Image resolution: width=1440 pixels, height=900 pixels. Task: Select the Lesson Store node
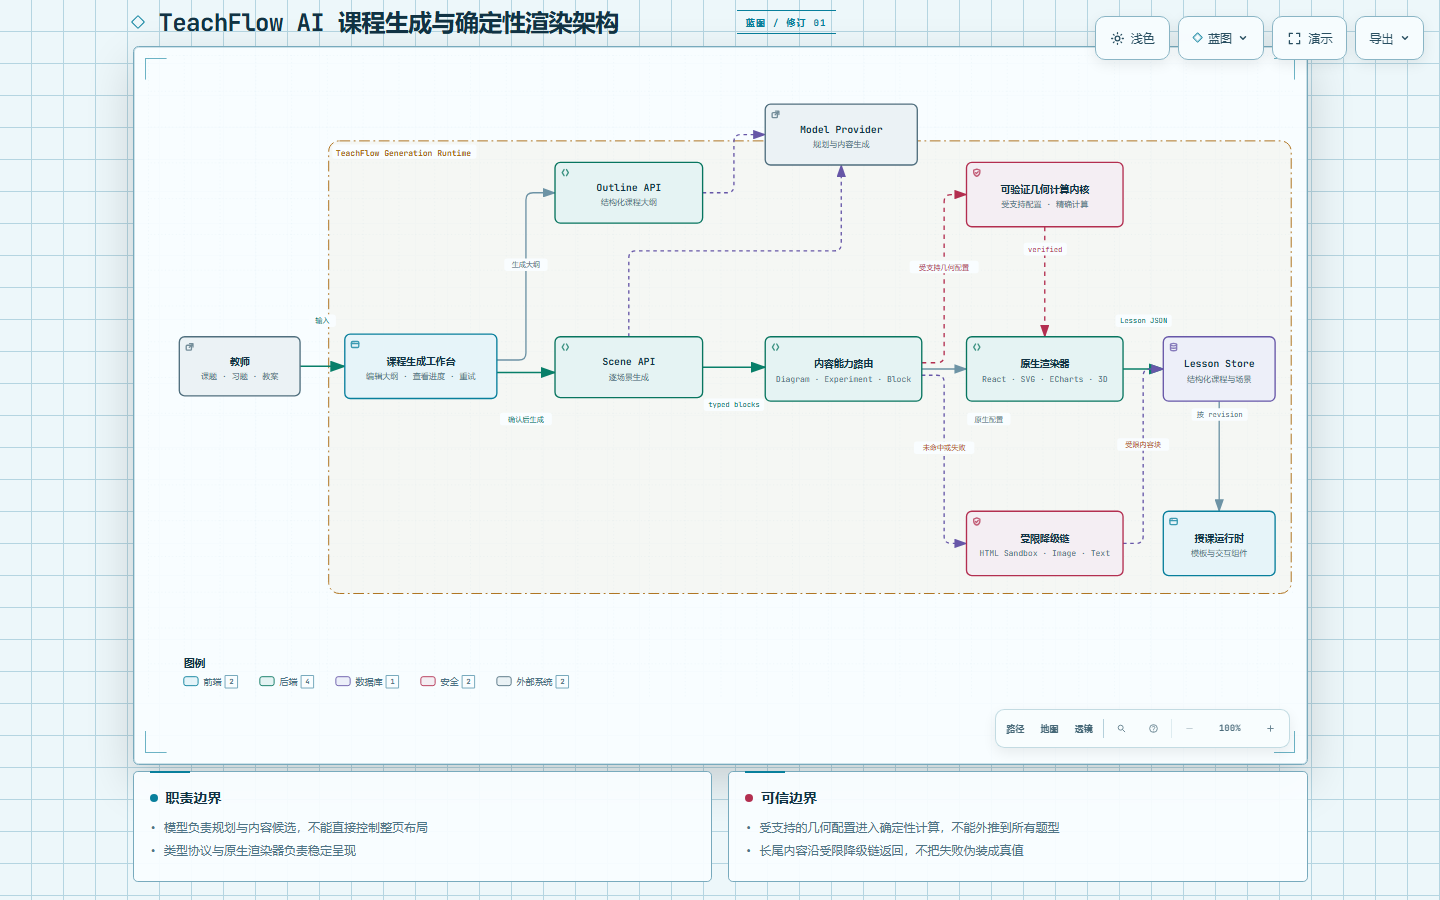[x=1219, y=369]
